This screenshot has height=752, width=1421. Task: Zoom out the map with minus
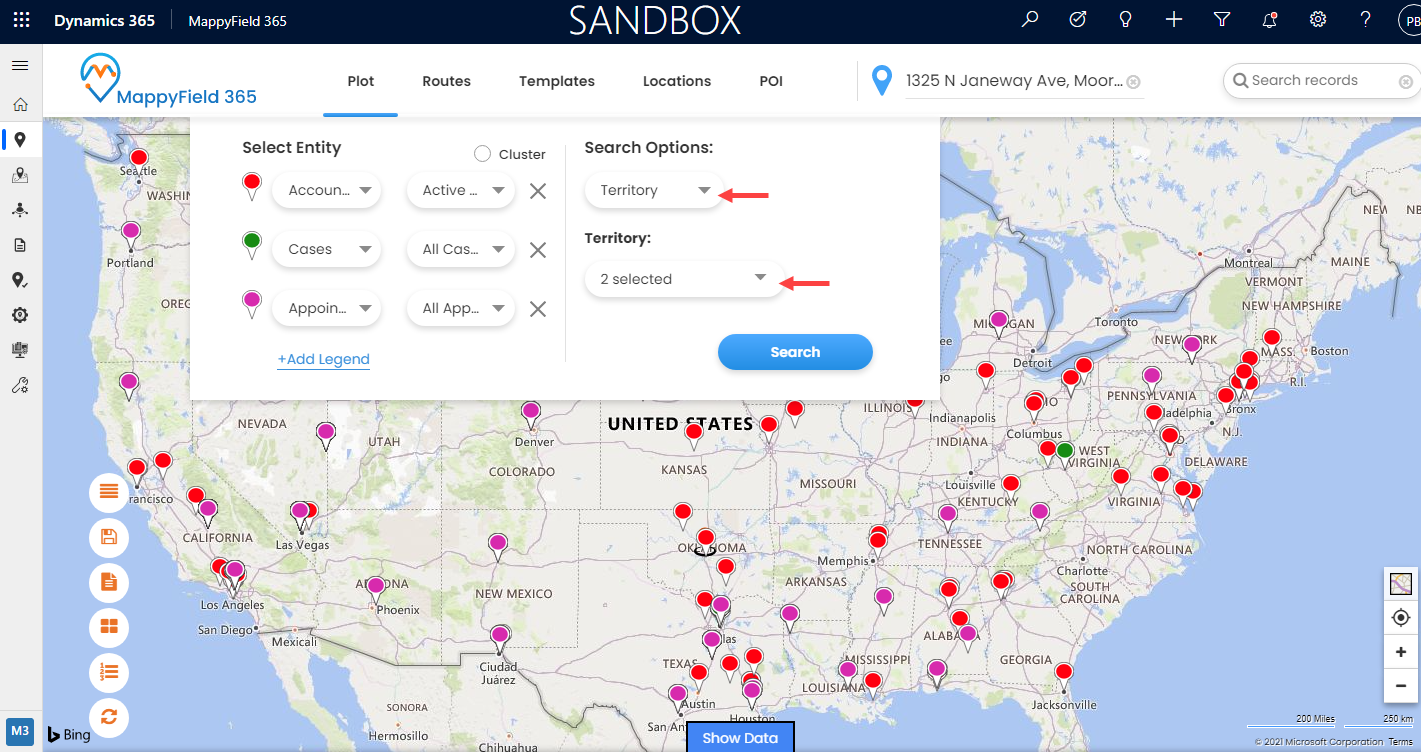click(x=1401, y=686)
